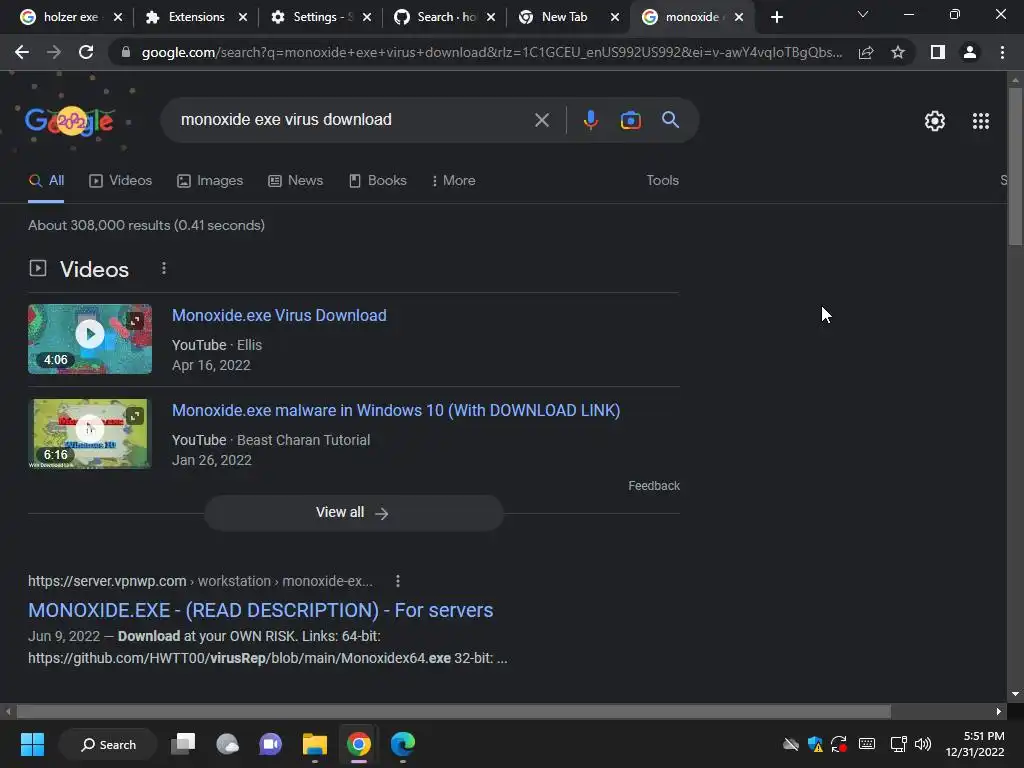Image resolution: width=1024 pixels, height=768 pixels.
Task: Open Chrome profile menu
Action: pyautogui.click(x=970, y=52)
